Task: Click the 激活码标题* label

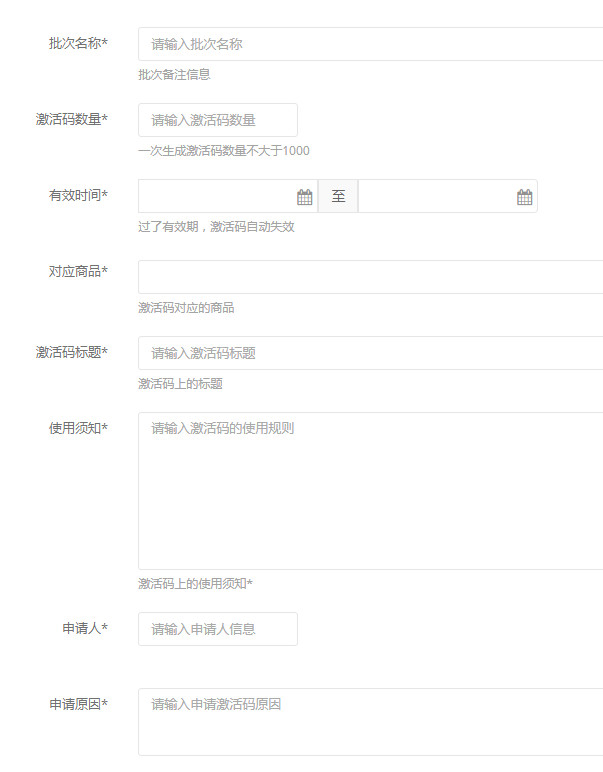Action: point(72,352)
